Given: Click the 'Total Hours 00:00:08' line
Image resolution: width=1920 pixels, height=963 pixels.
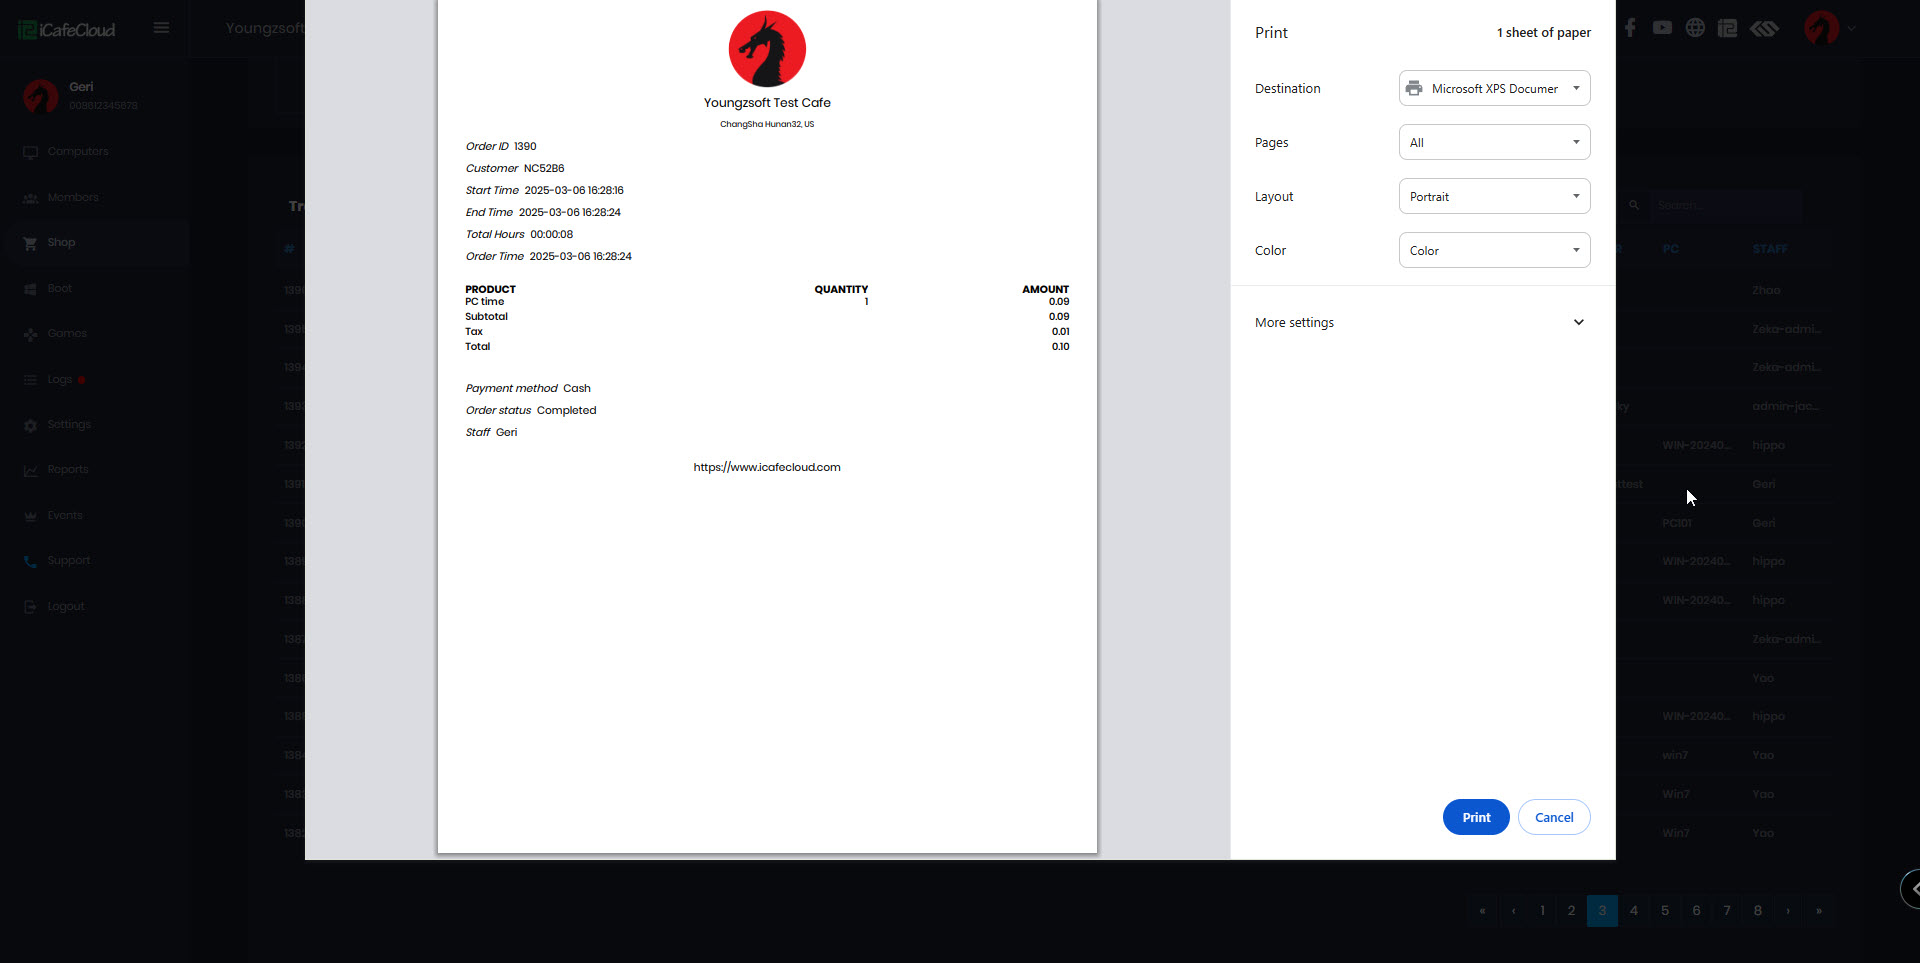Looking at the screenshot, I should point(519,234).
